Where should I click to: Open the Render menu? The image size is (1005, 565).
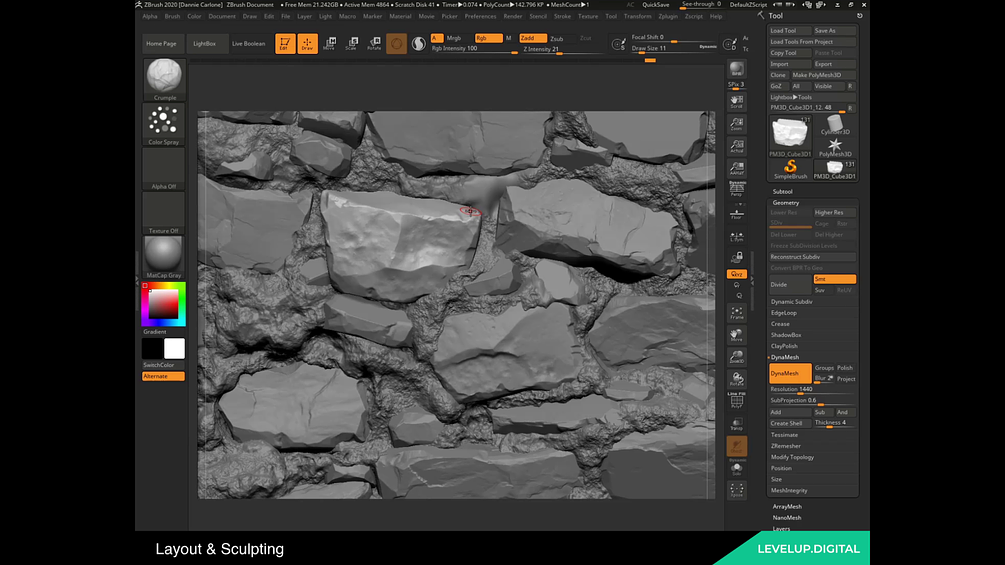point(513,17)
